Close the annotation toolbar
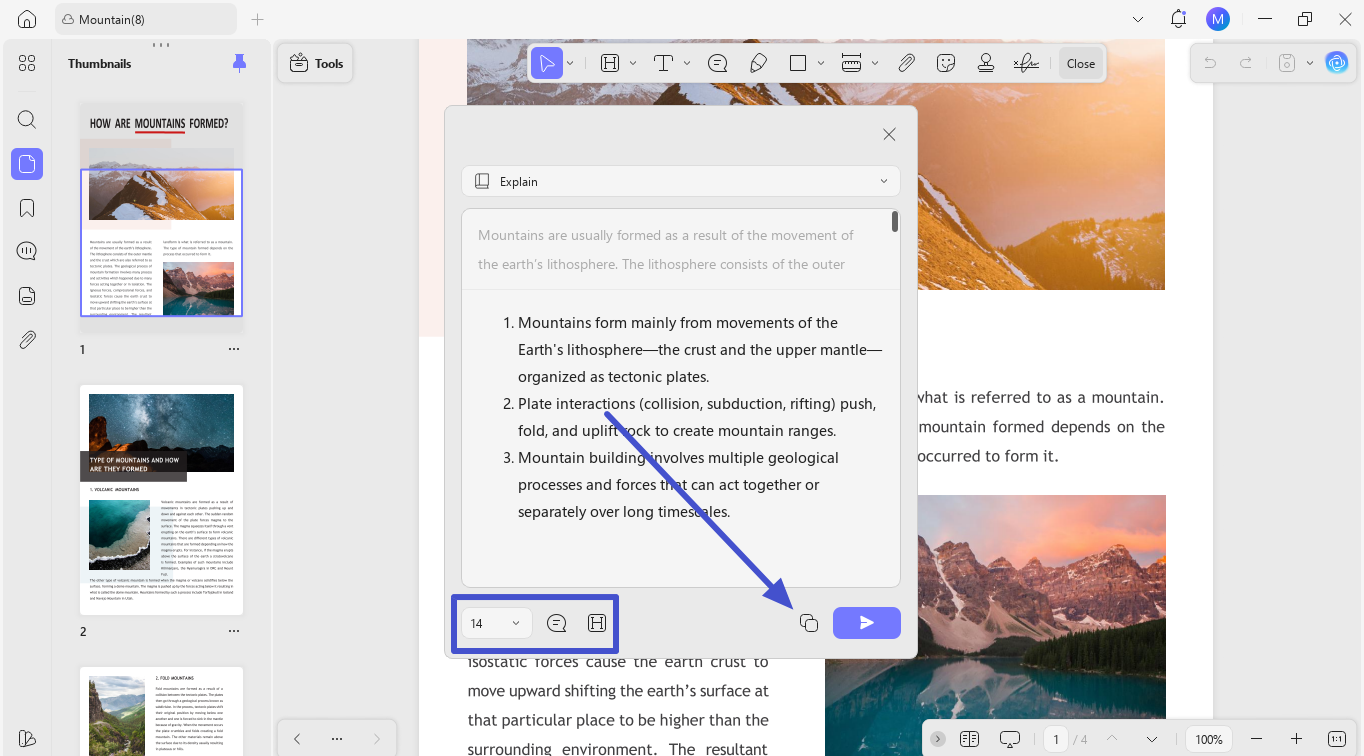The height and width of the screenshot is (756, 1364). (x=1081, y=63)
